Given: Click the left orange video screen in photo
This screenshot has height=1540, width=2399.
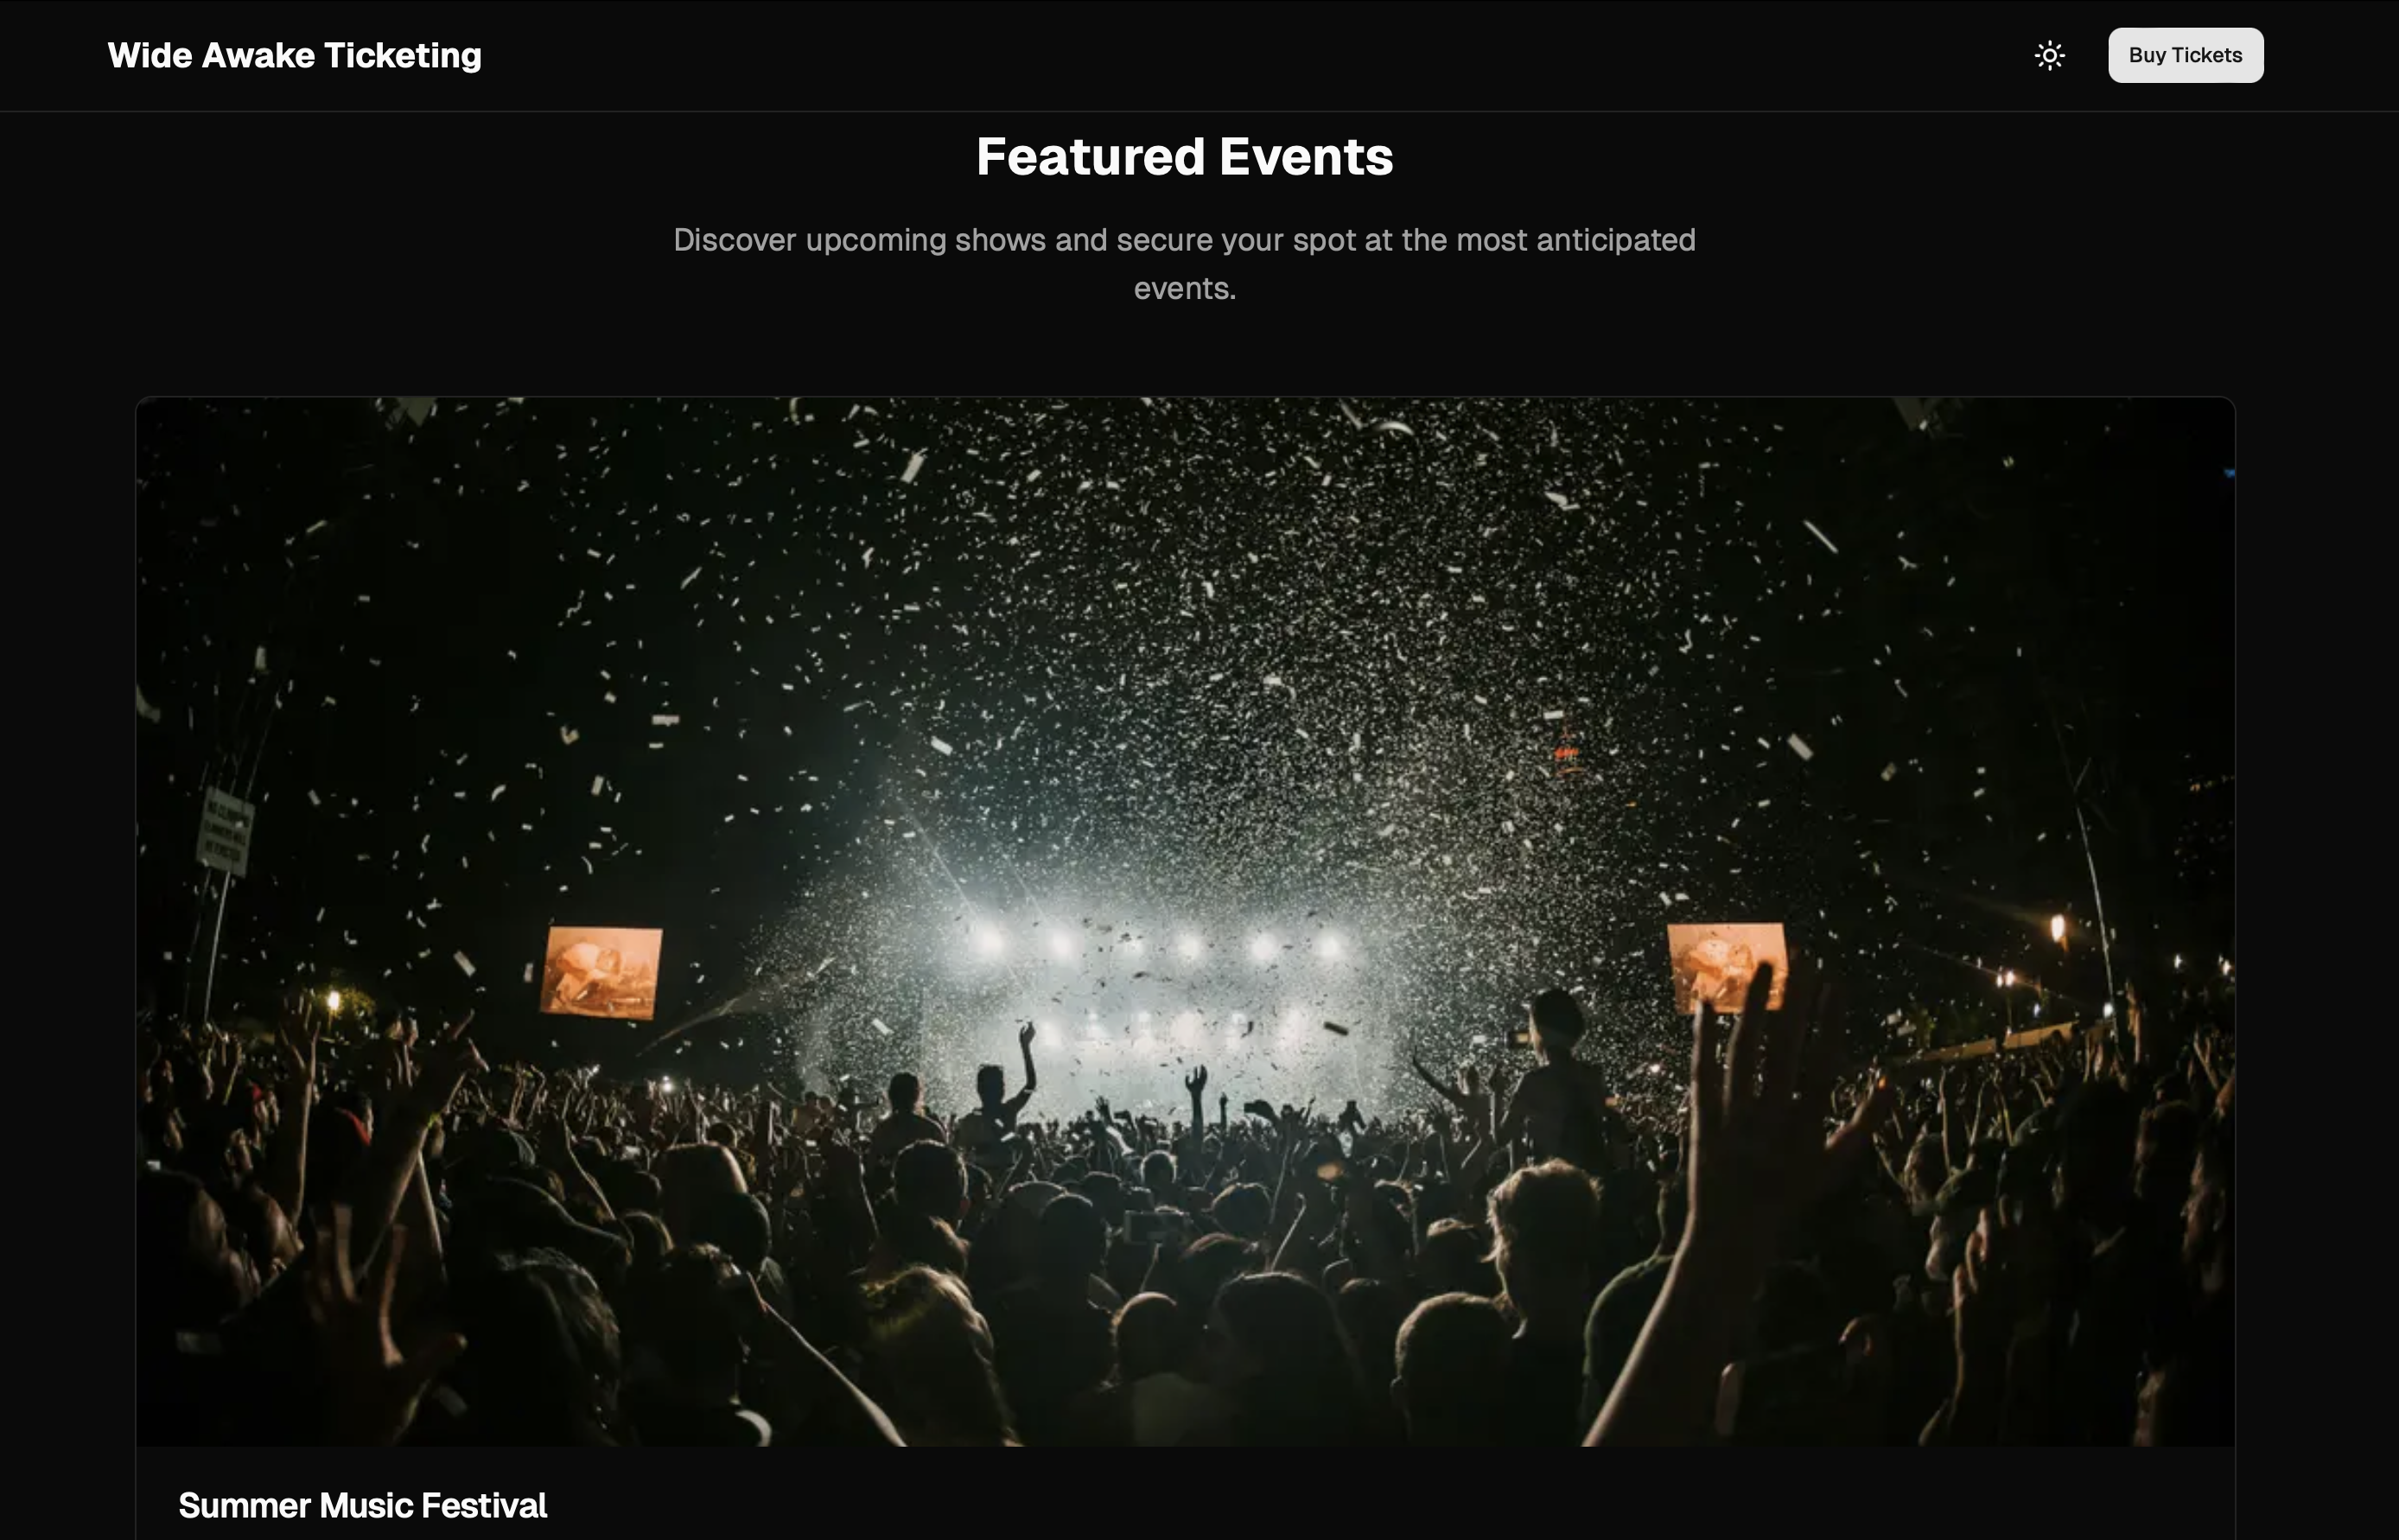Looking at the screenshot, I should click(601, 972).
